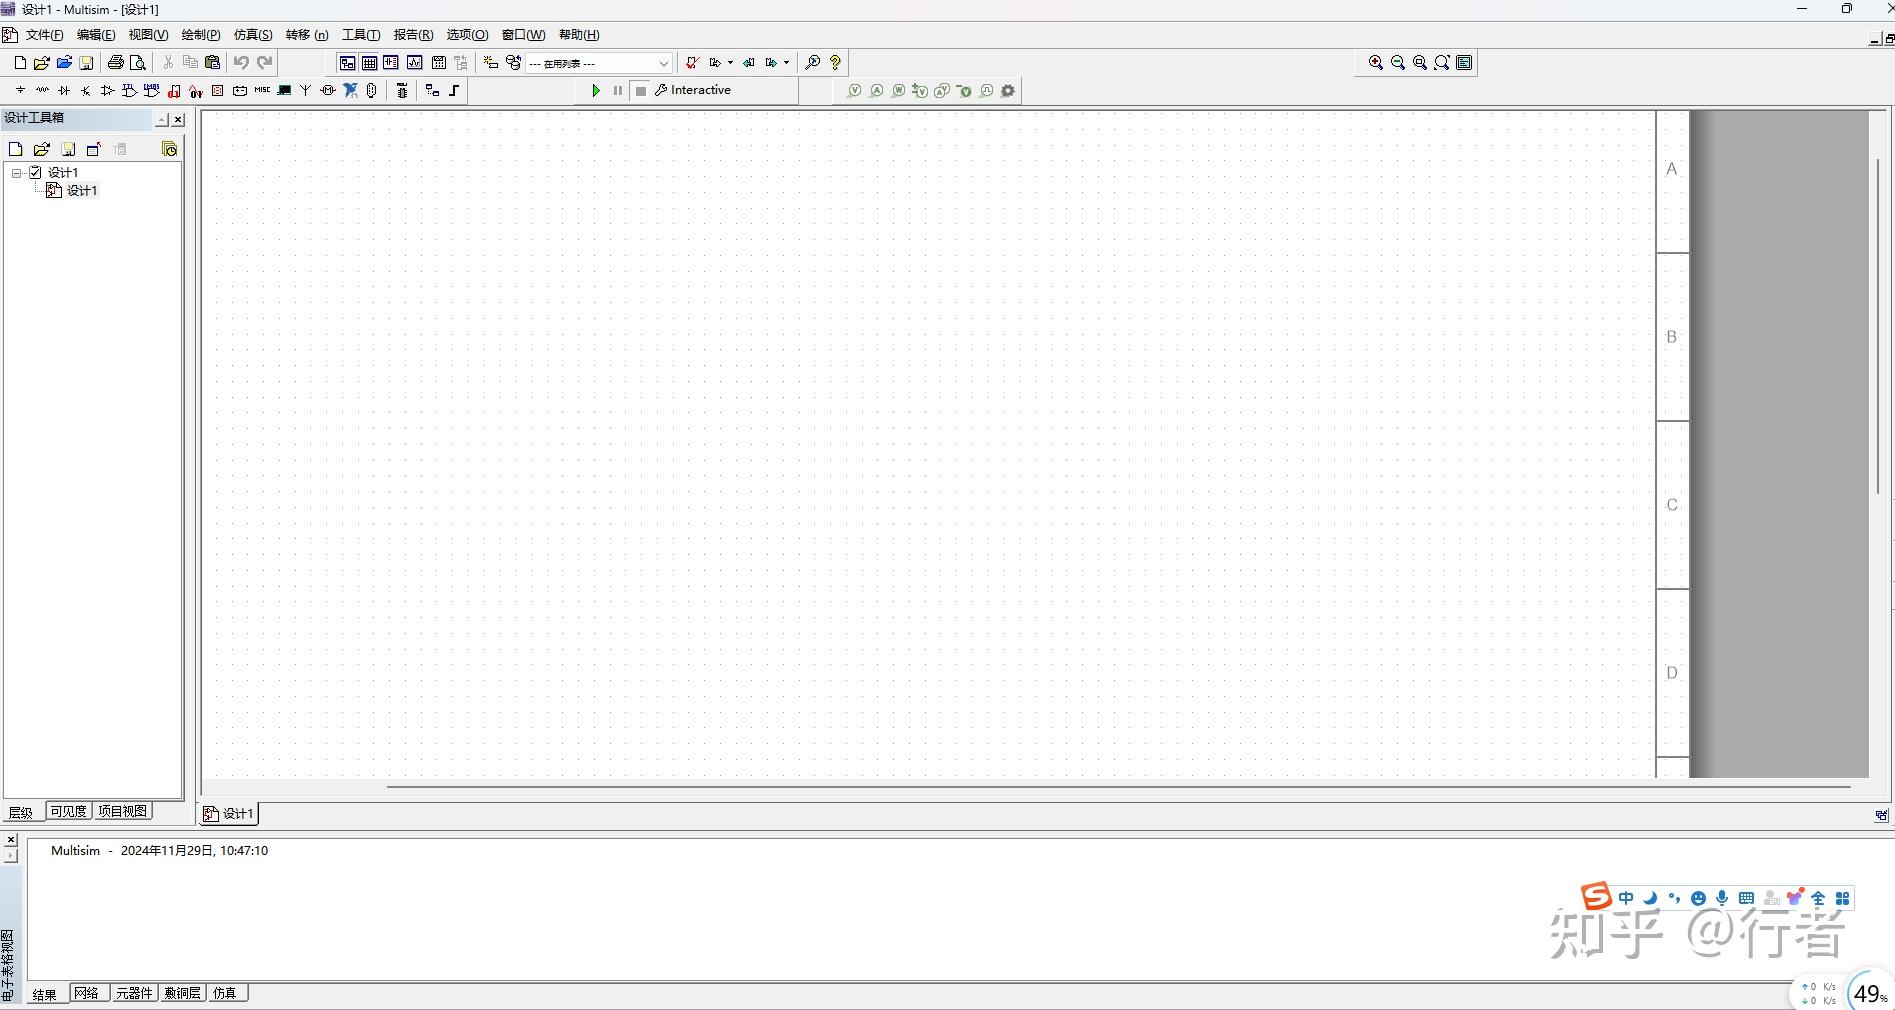Uncheck the 设计1 checkbox in design tree

[35, 172]
